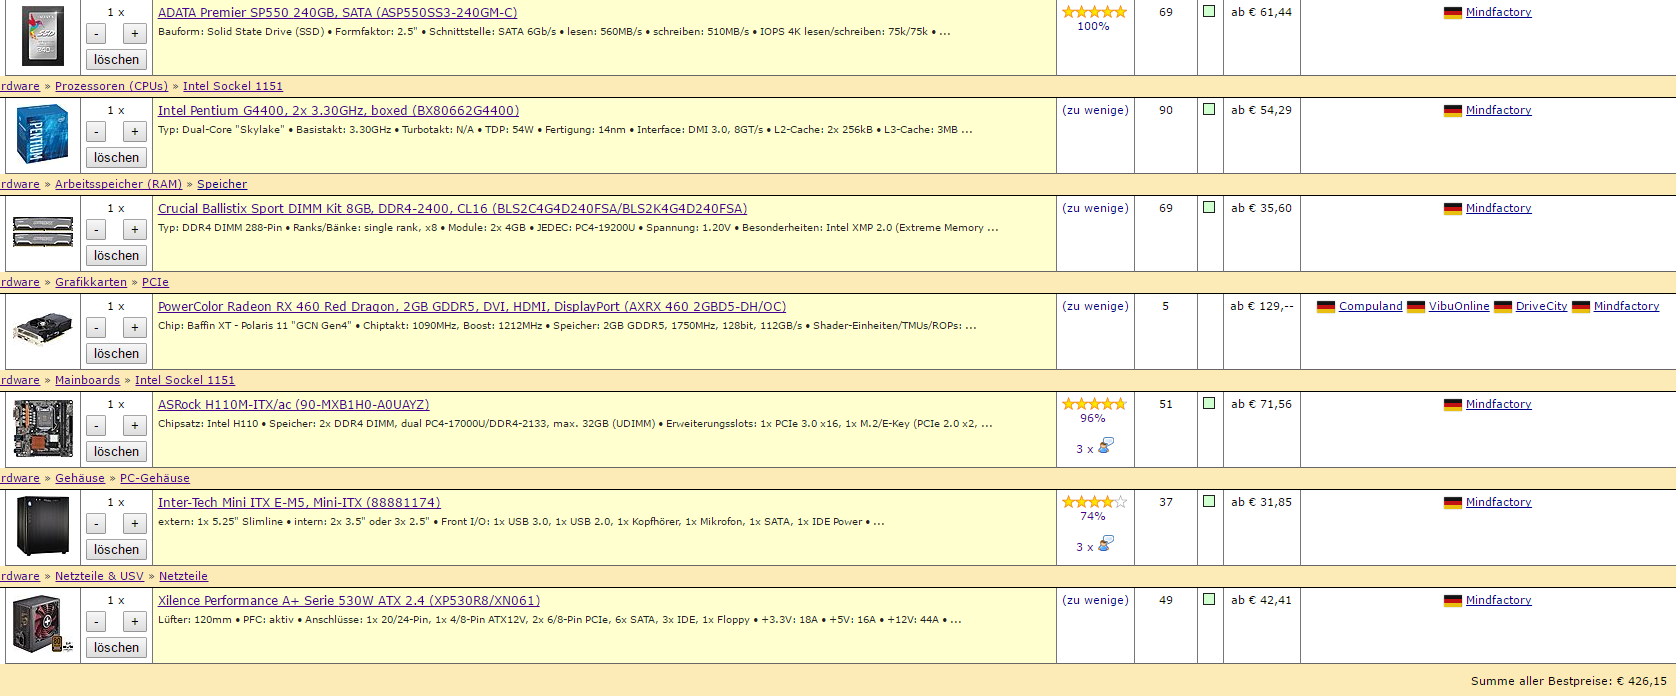Go to Mainboards category breadcrumb

tap(87, 380)
